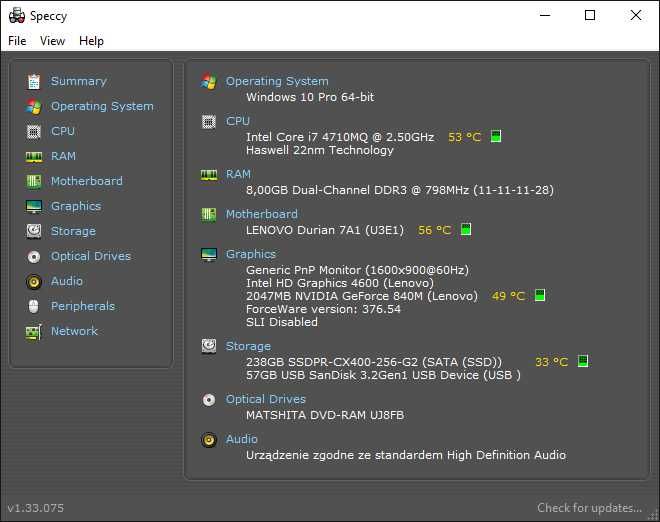Click the board icon beside Motherboard heading
The width and height of the screenshot is (660, 522).
pyautogui.click(x=209, y=215)
